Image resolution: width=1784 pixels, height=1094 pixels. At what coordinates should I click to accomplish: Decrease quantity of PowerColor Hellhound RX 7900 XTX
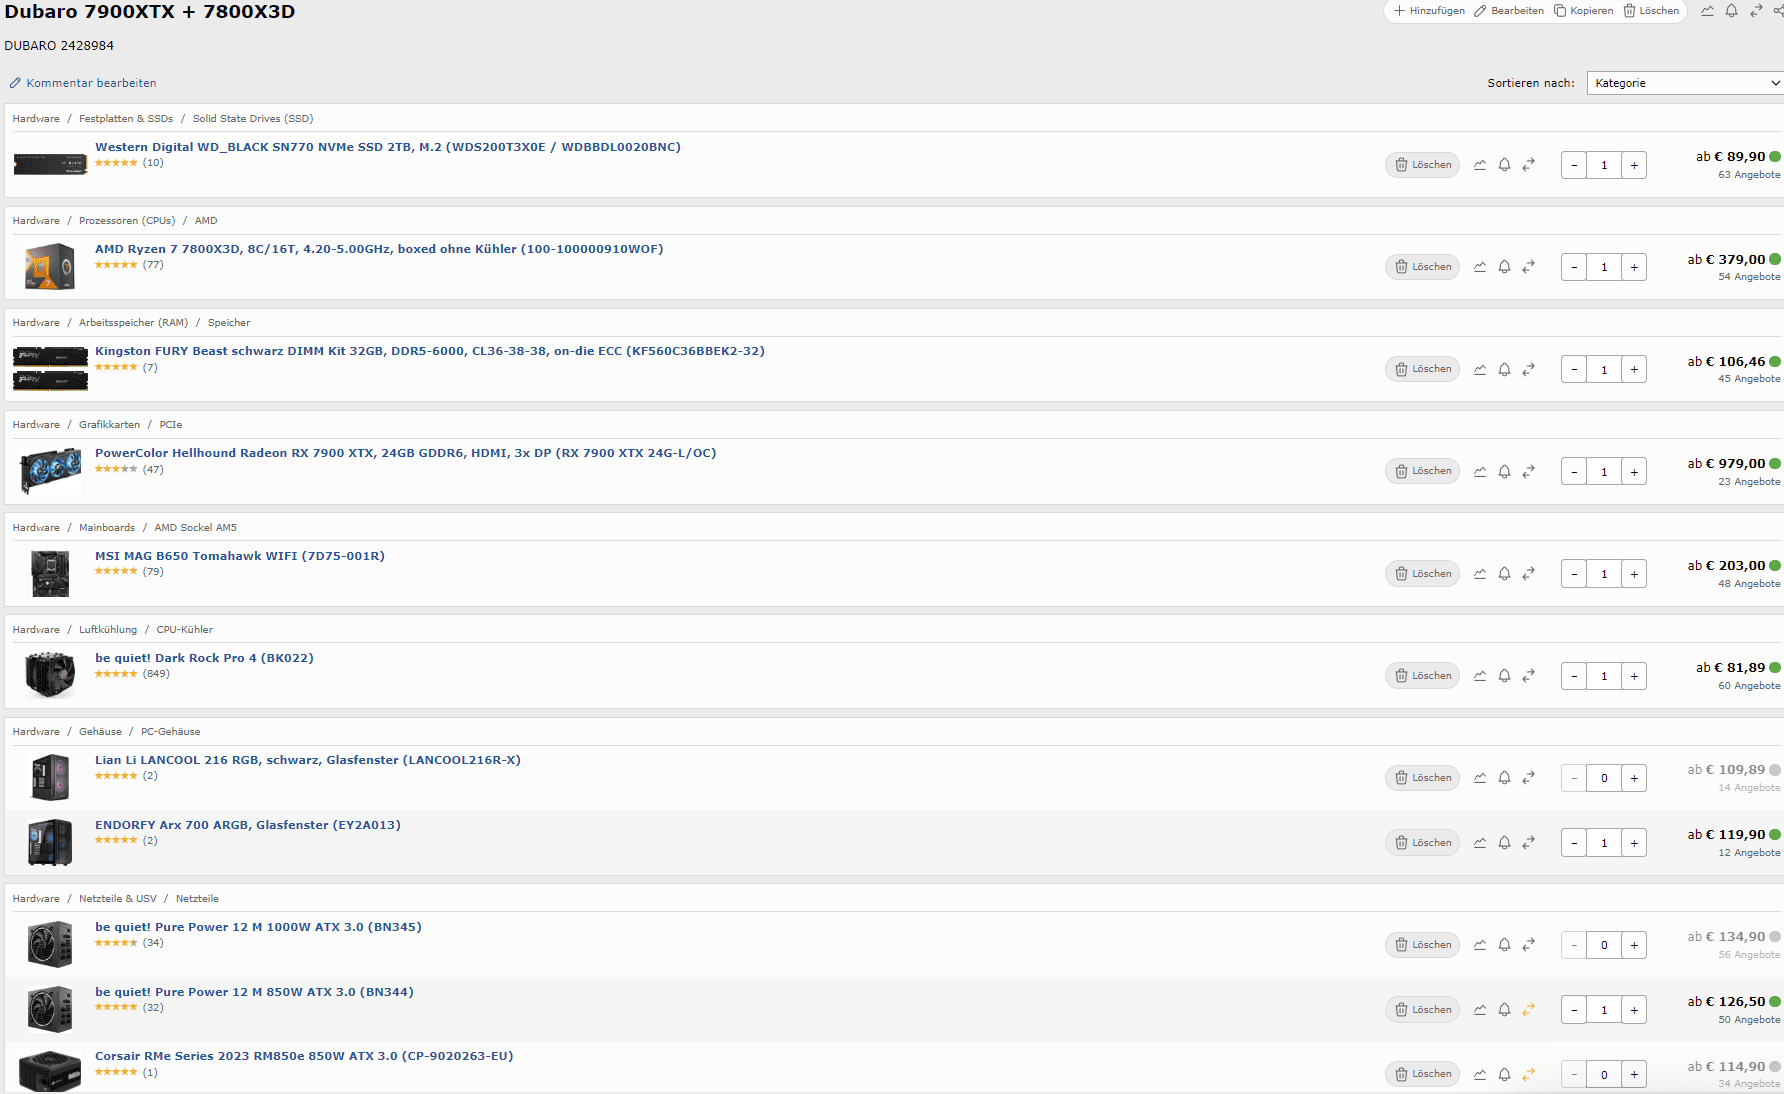[x=1574, y=472]
